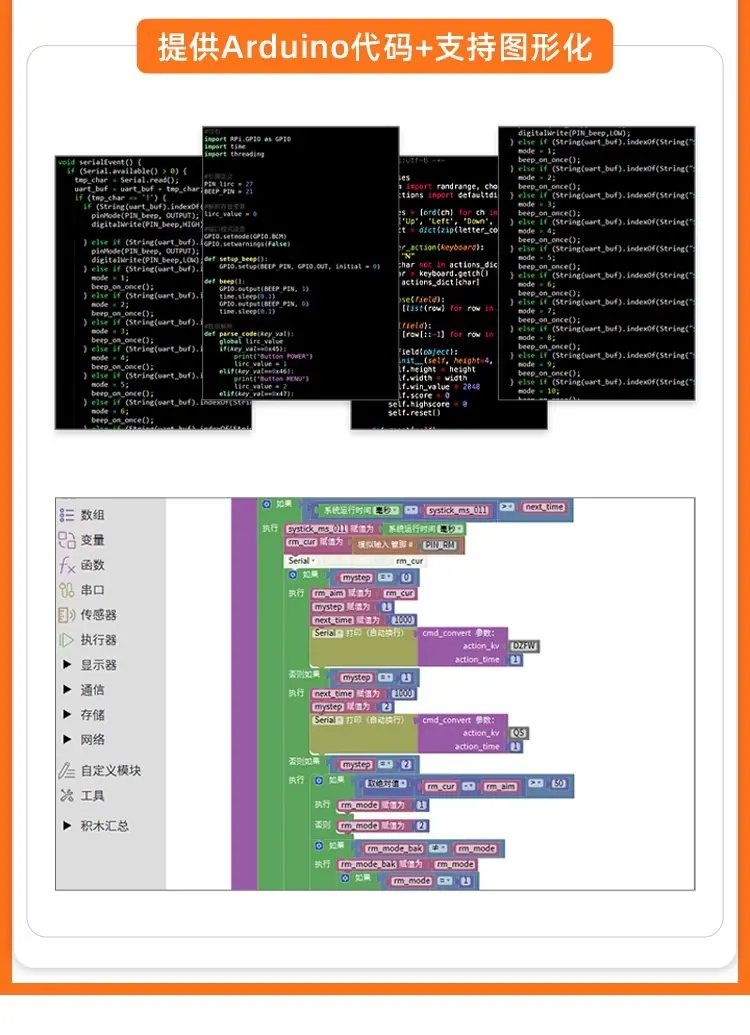Open the minus operator between rm_cur and rm_aim

469,786
